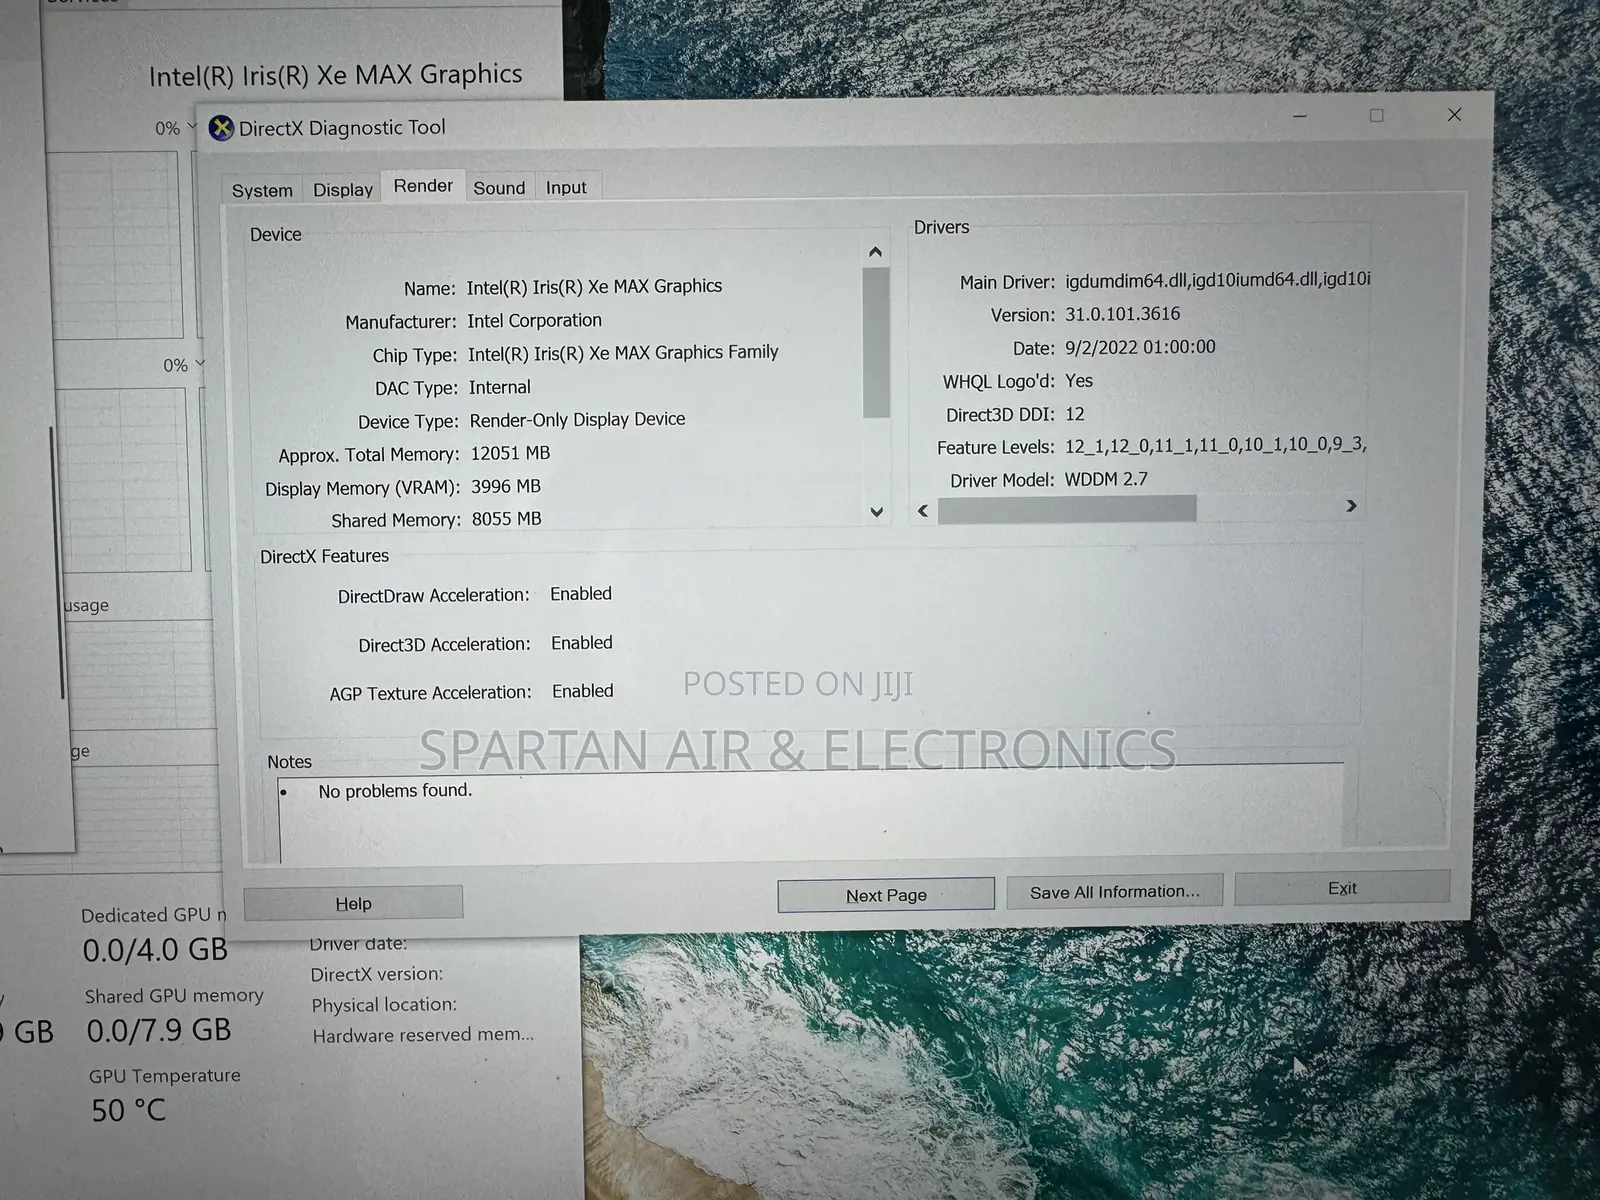Viewport: 1600px width, 1200px height.
Task: Click the Help button
Action: pos(353,903)
